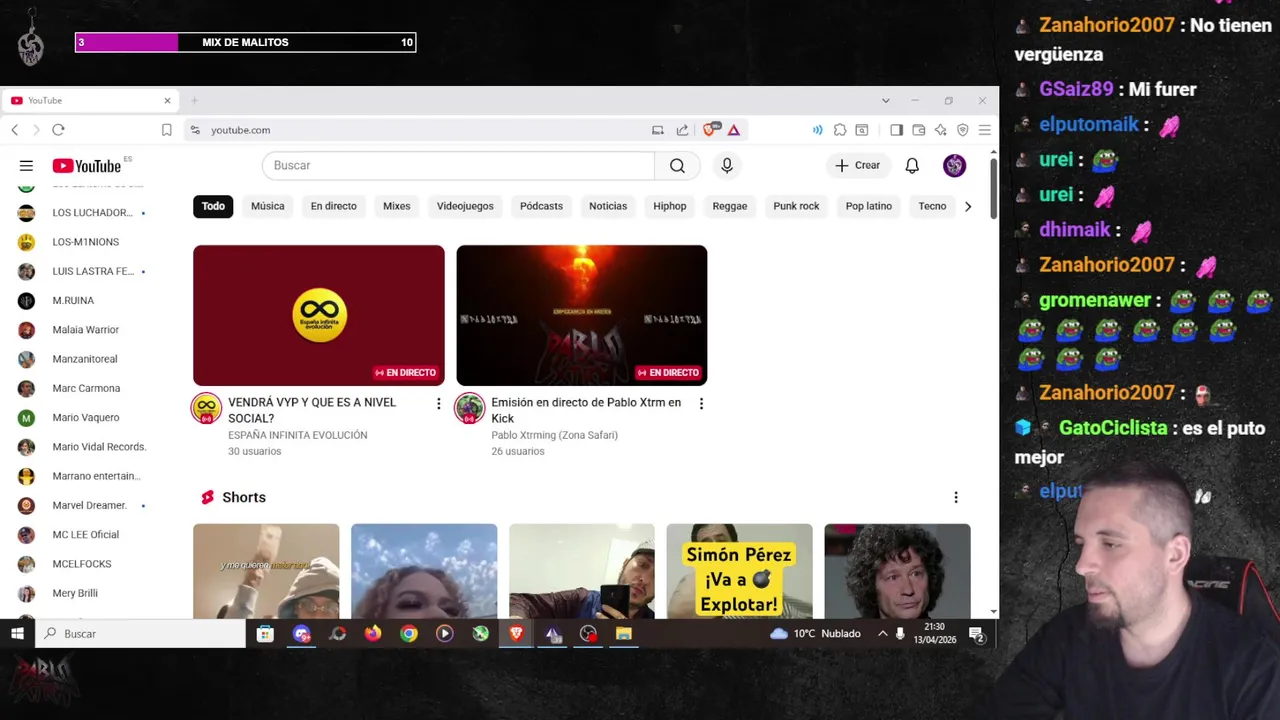Image resolution: width=1280 pixels, height=720 pixels.
Task: Open MC LEE Oficial subscription in sidebar
Action: [x=85, y=535]
